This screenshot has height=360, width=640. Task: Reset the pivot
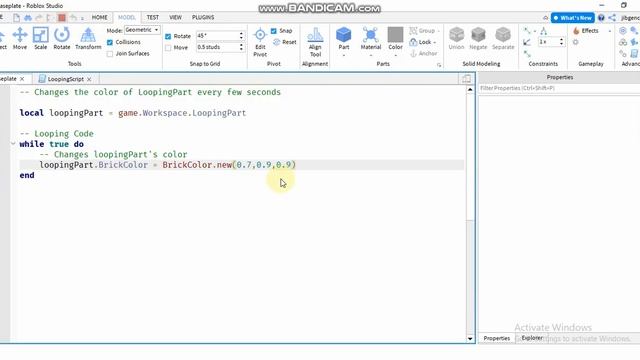click(x=284, y=42)
